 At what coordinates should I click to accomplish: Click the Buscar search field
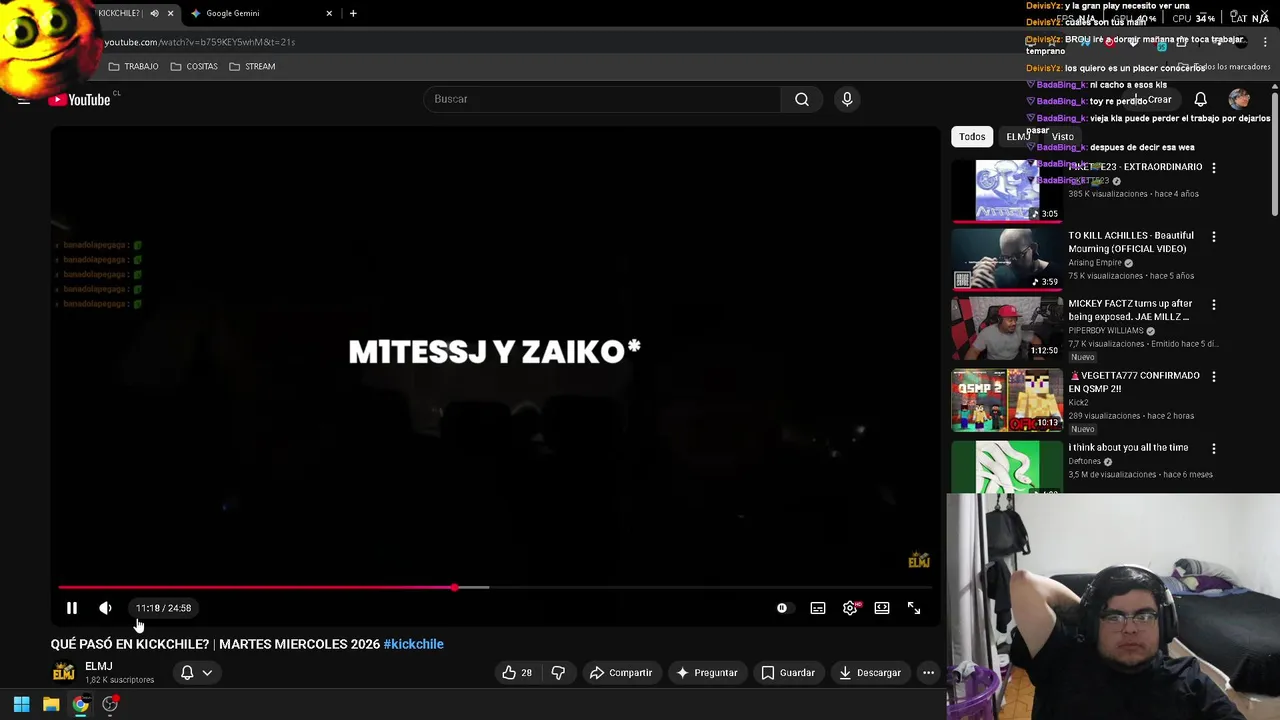point(604,99)
